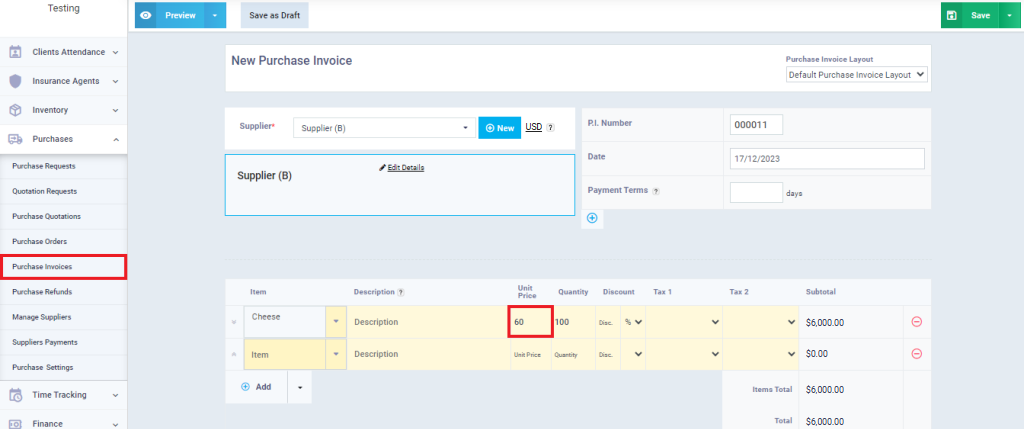Click the Edit Details link
Screen dimensions: 1024x429
[x=402, y=167]
